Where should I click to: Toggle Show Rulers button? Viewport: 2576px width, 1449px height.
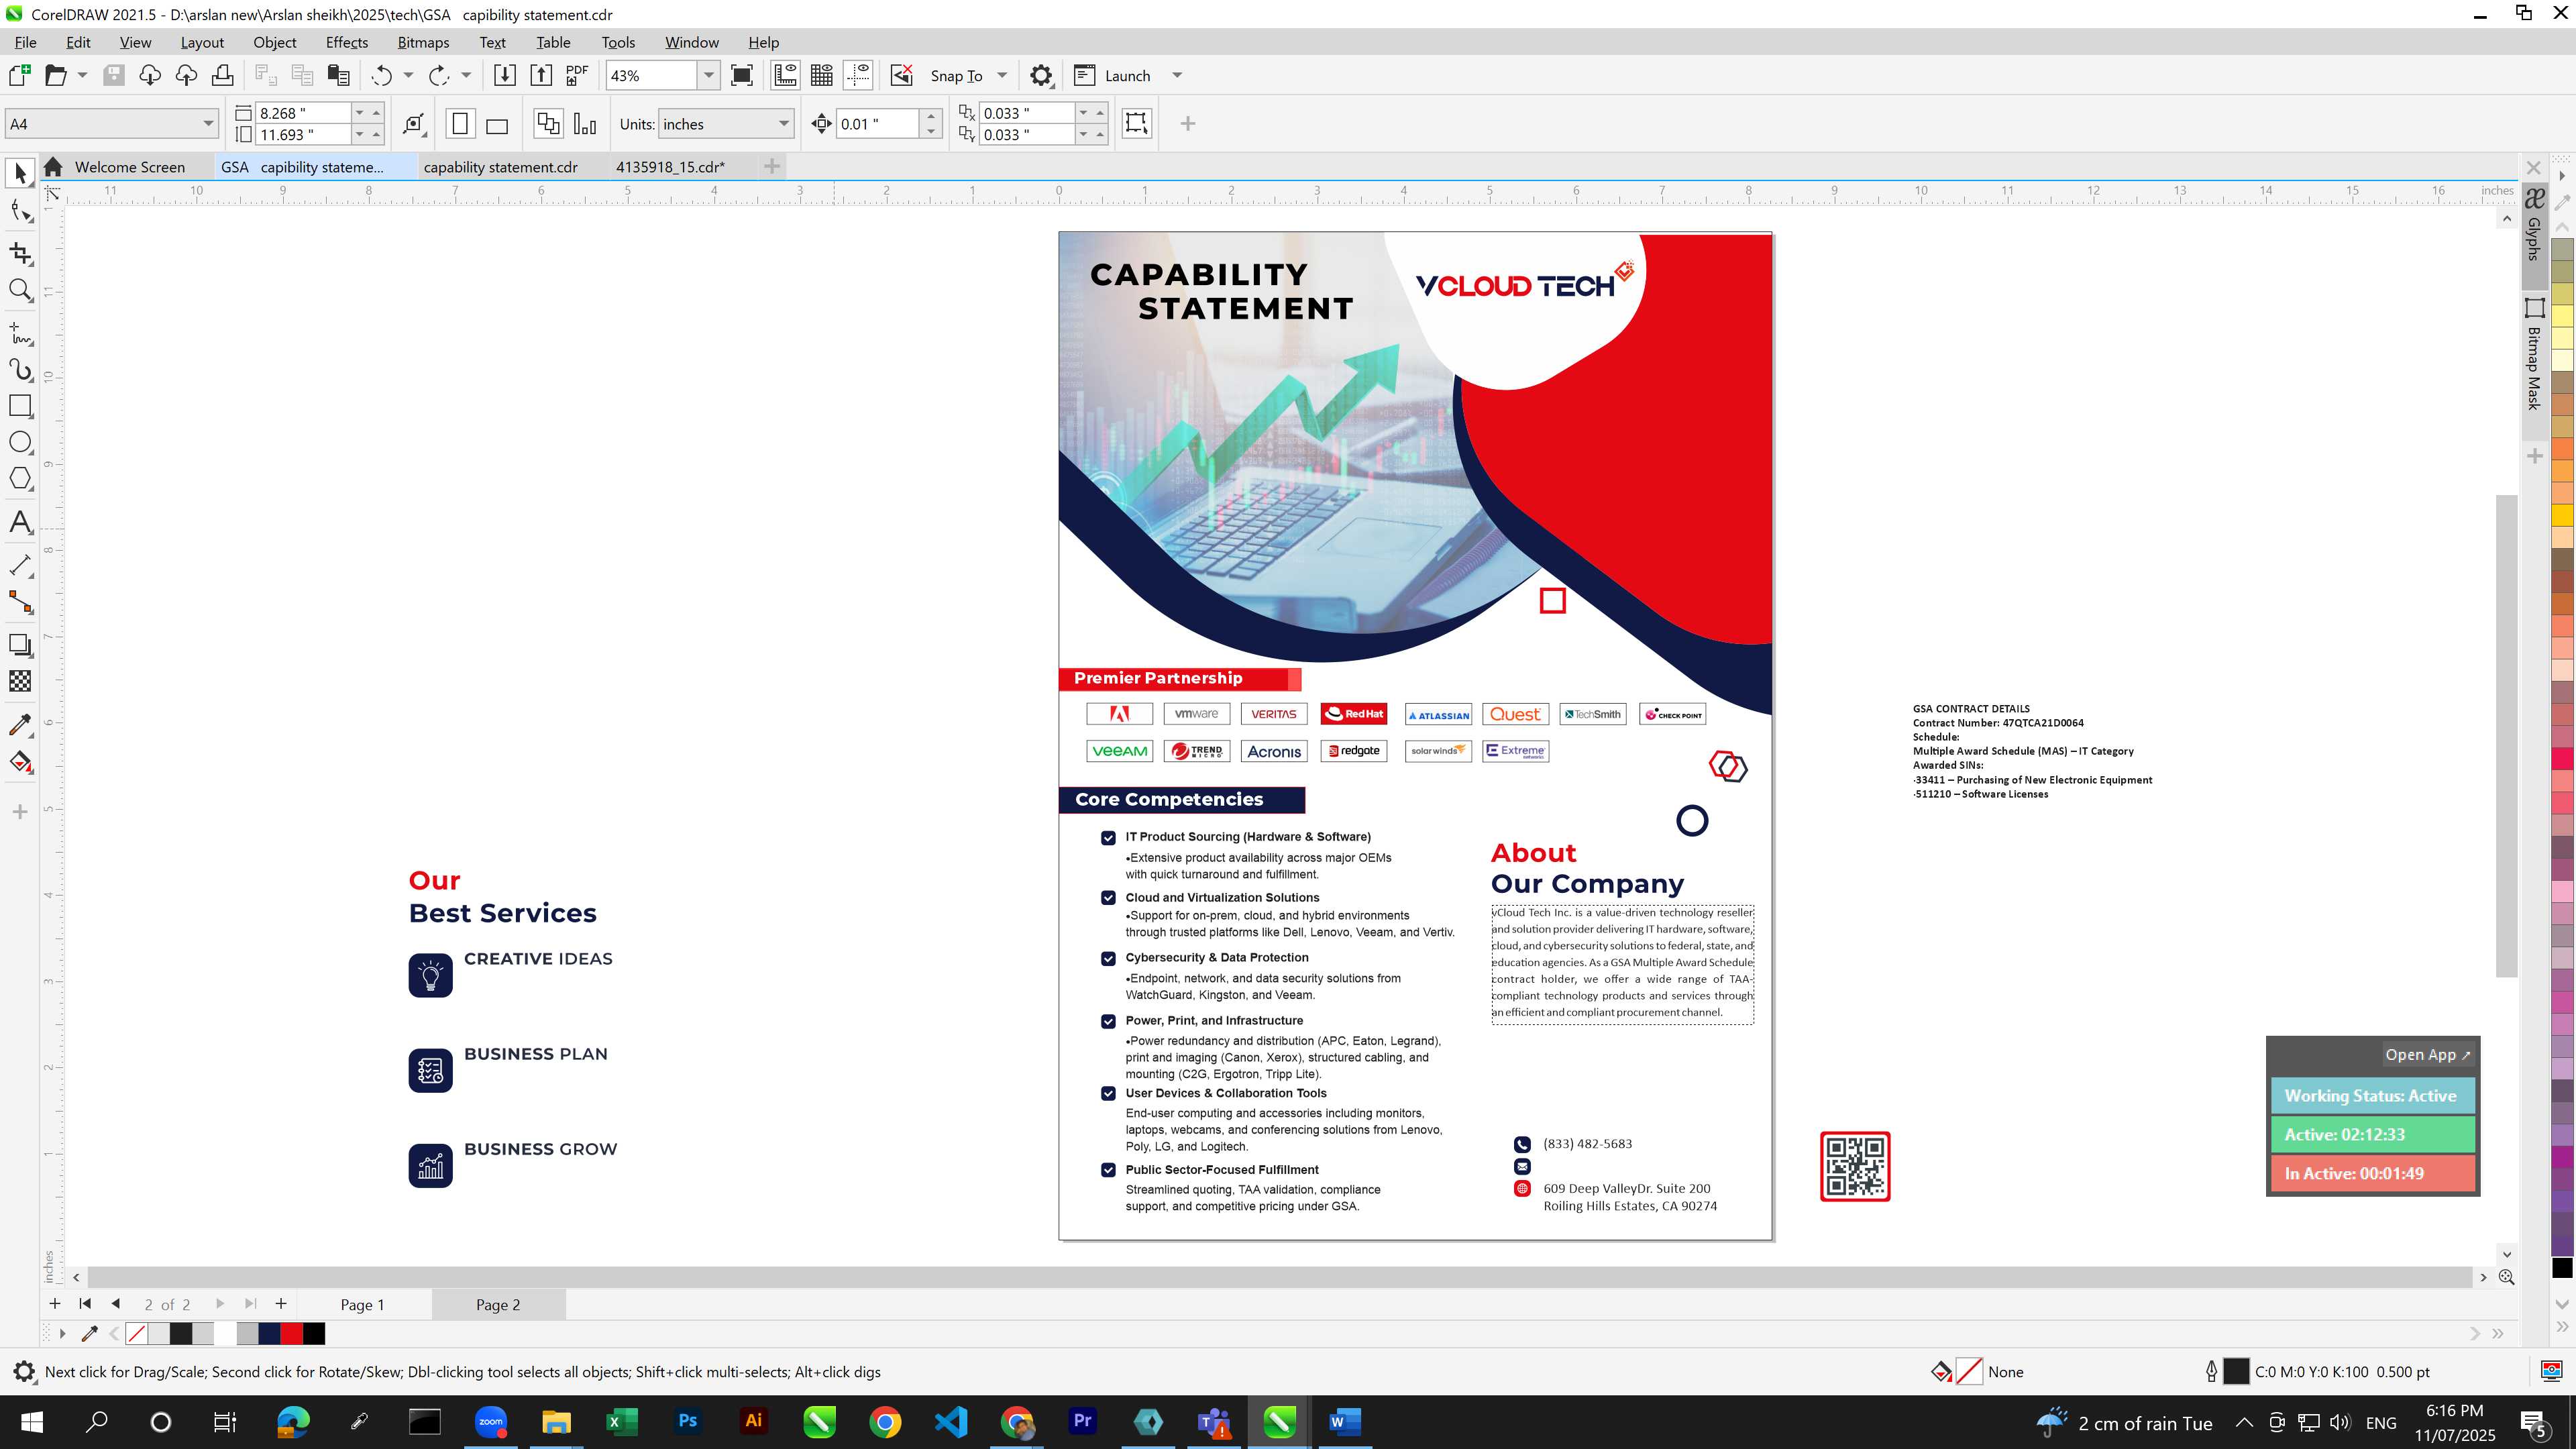(x=785, y=75)
